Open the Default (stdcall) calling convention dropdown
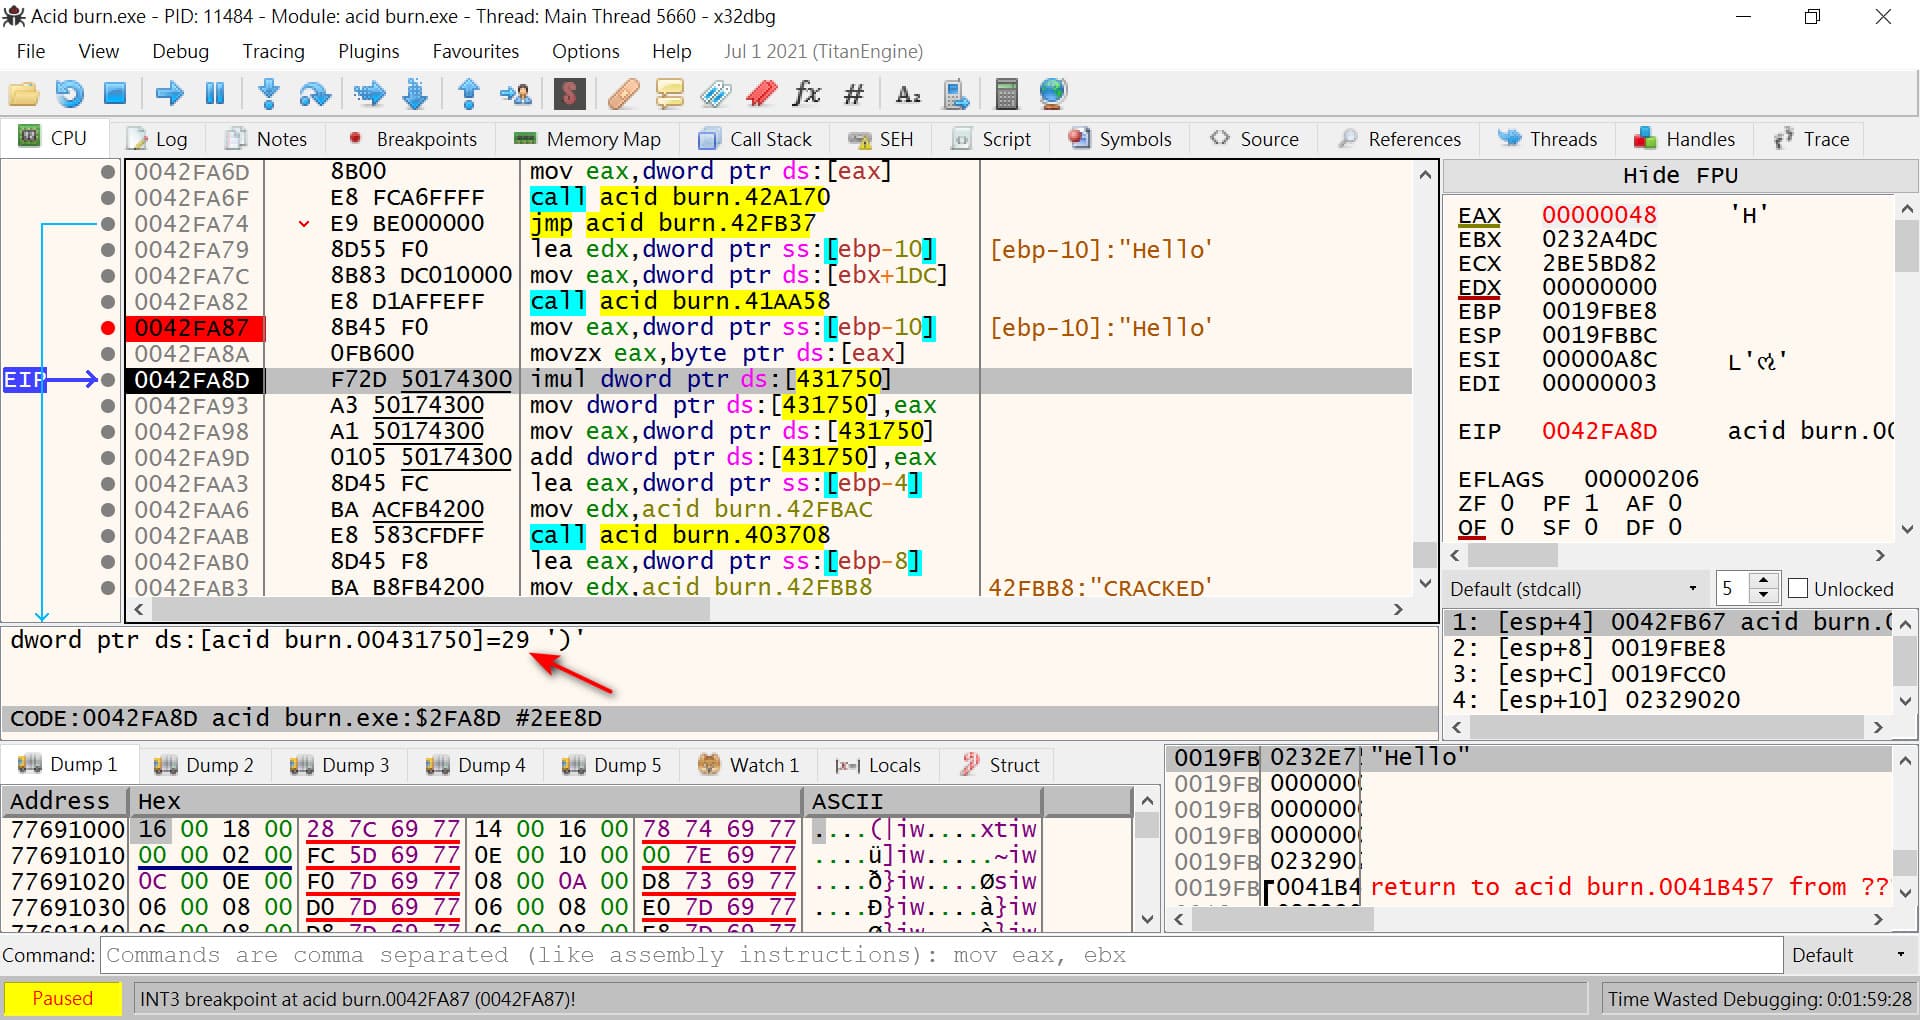 click(1574, 589)
